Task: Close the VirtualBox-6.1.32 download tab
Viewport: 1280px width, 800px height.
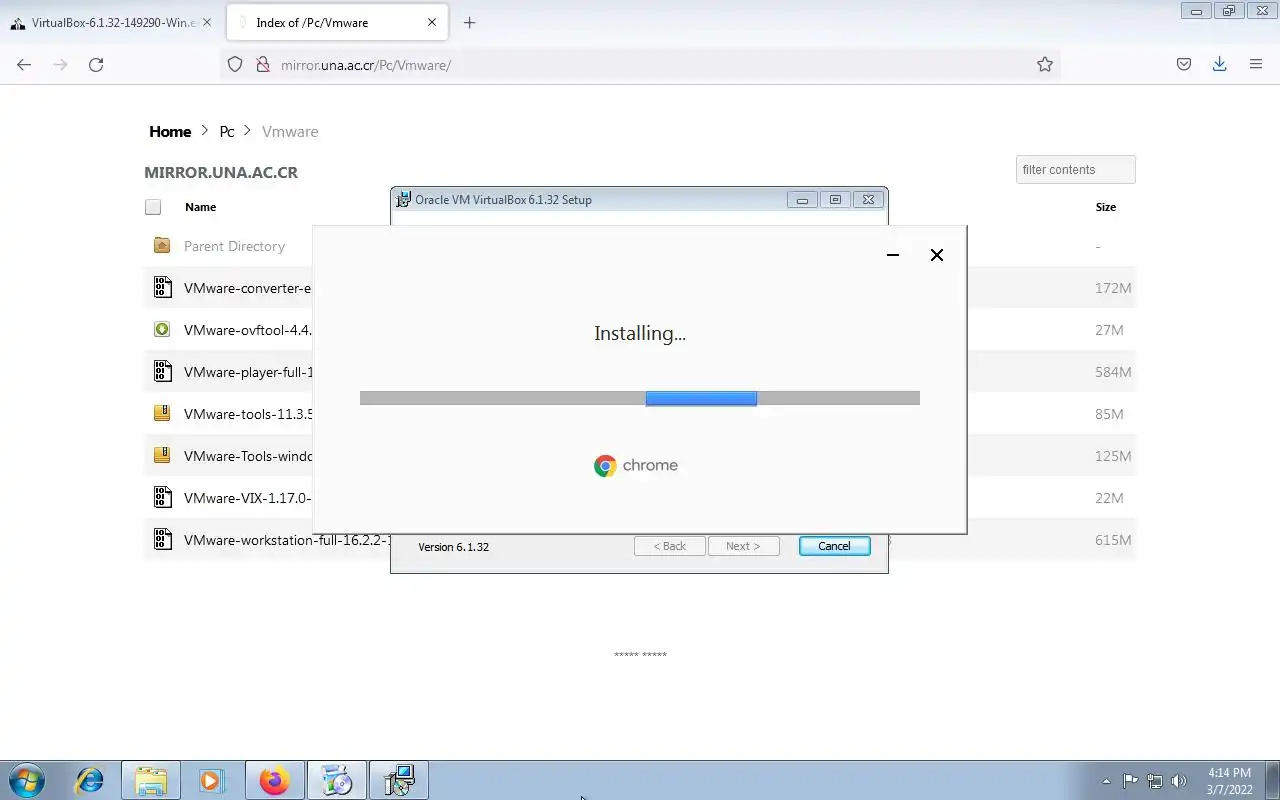Action: tap(207, 22)
